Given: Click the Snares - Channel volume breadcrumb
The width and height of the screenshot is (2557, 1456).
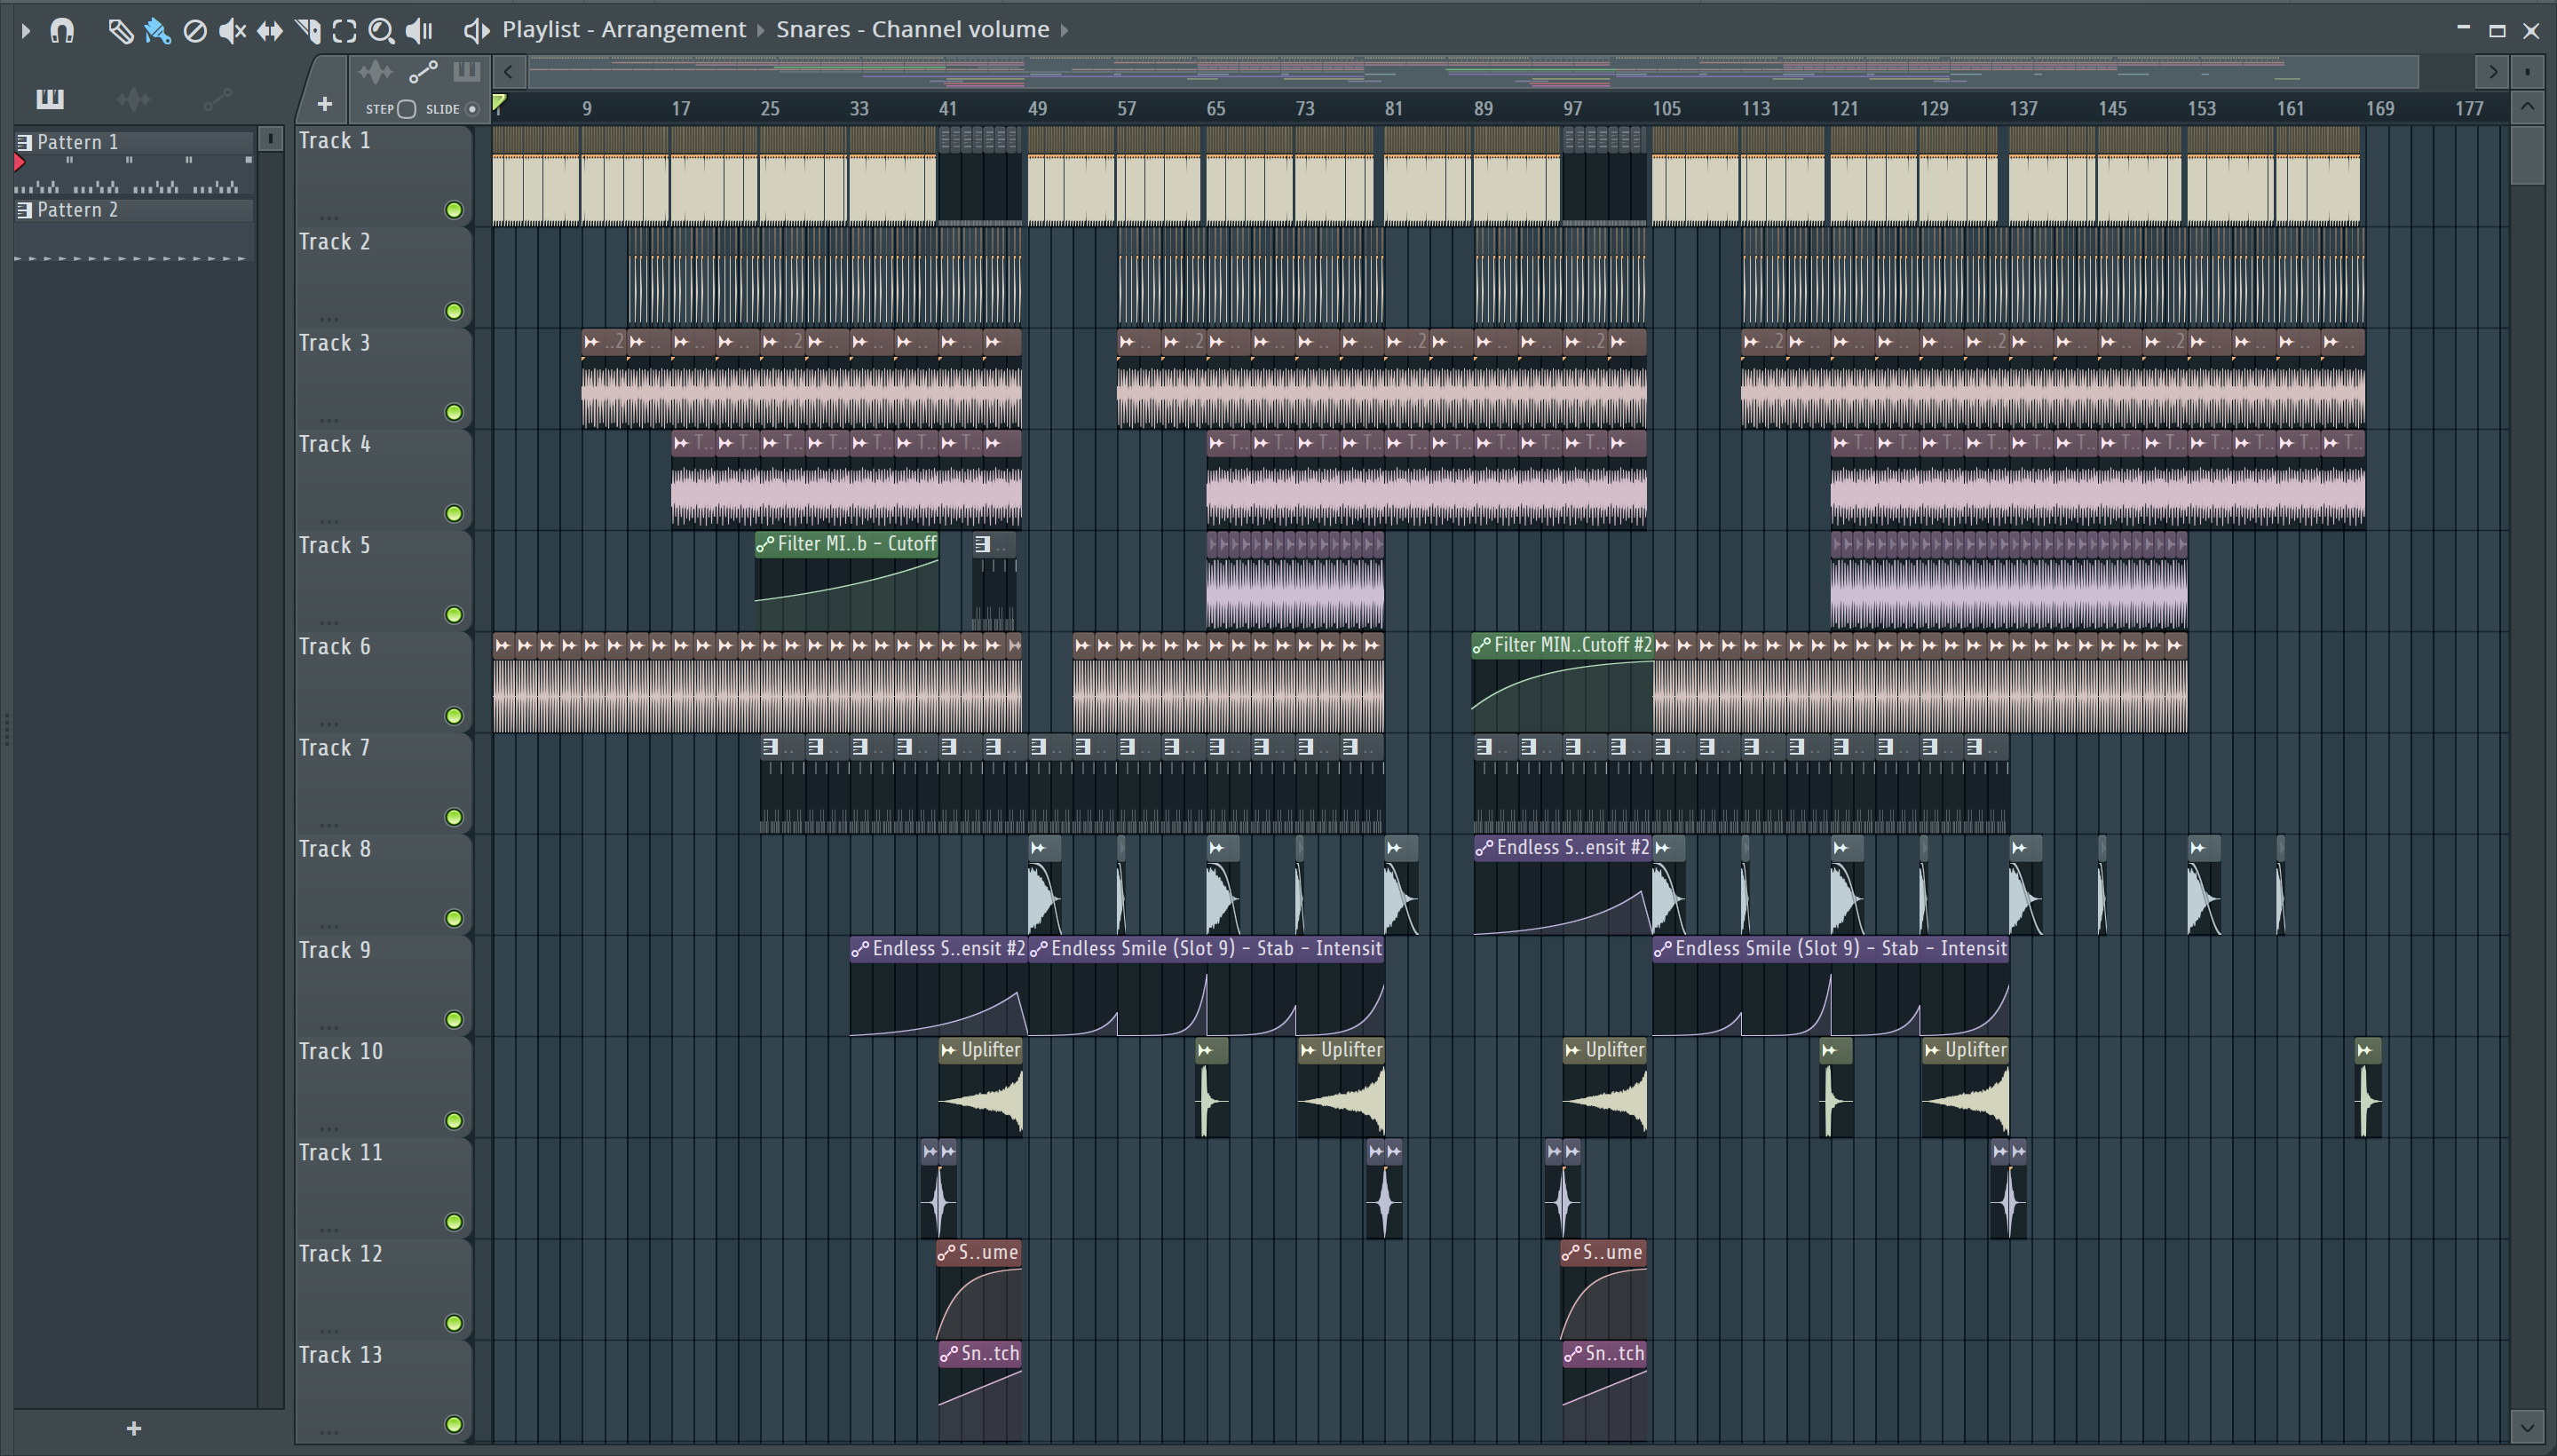Looking at the screenshot, I should point(913,30).
